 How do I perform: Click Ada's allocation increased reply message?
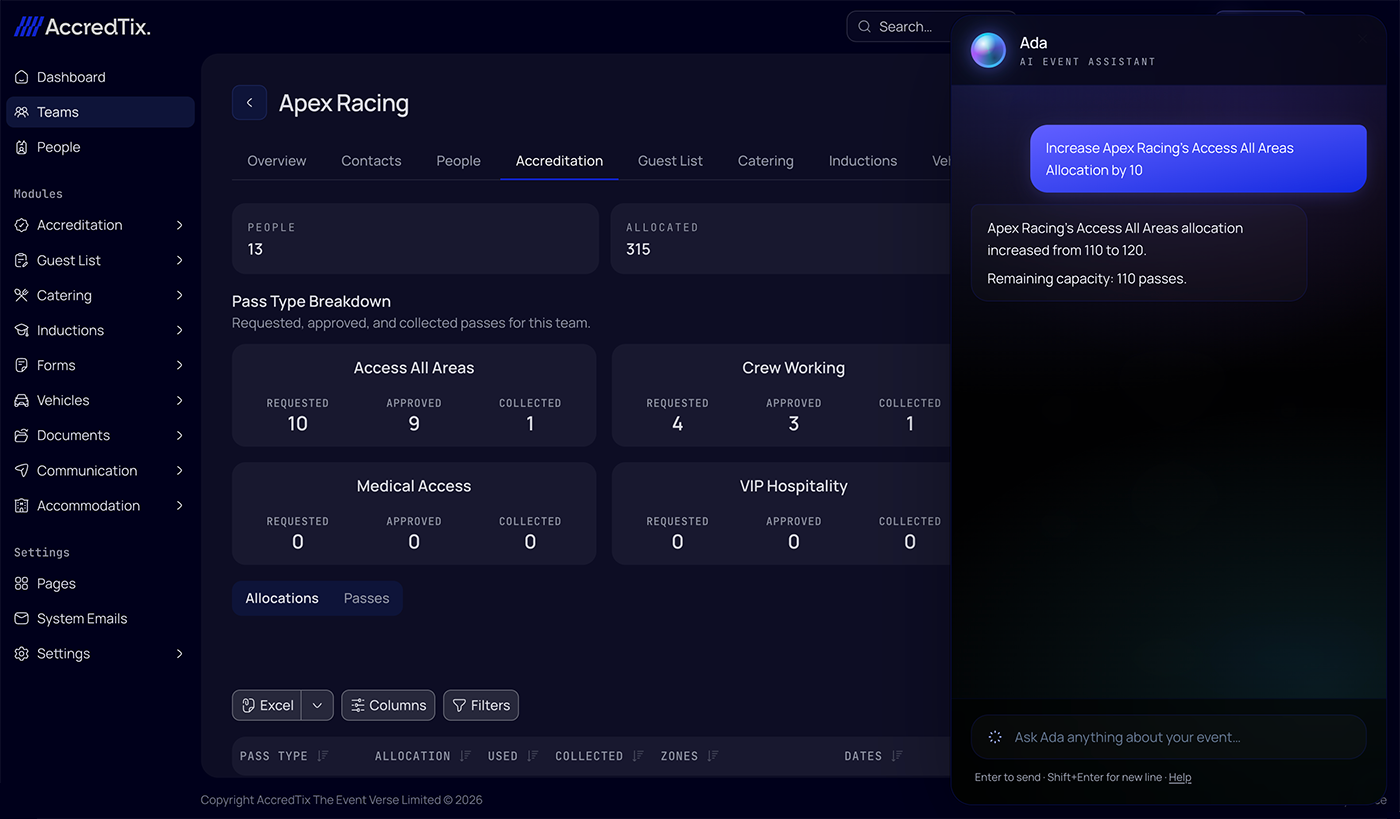click(x=1139, y=253)
